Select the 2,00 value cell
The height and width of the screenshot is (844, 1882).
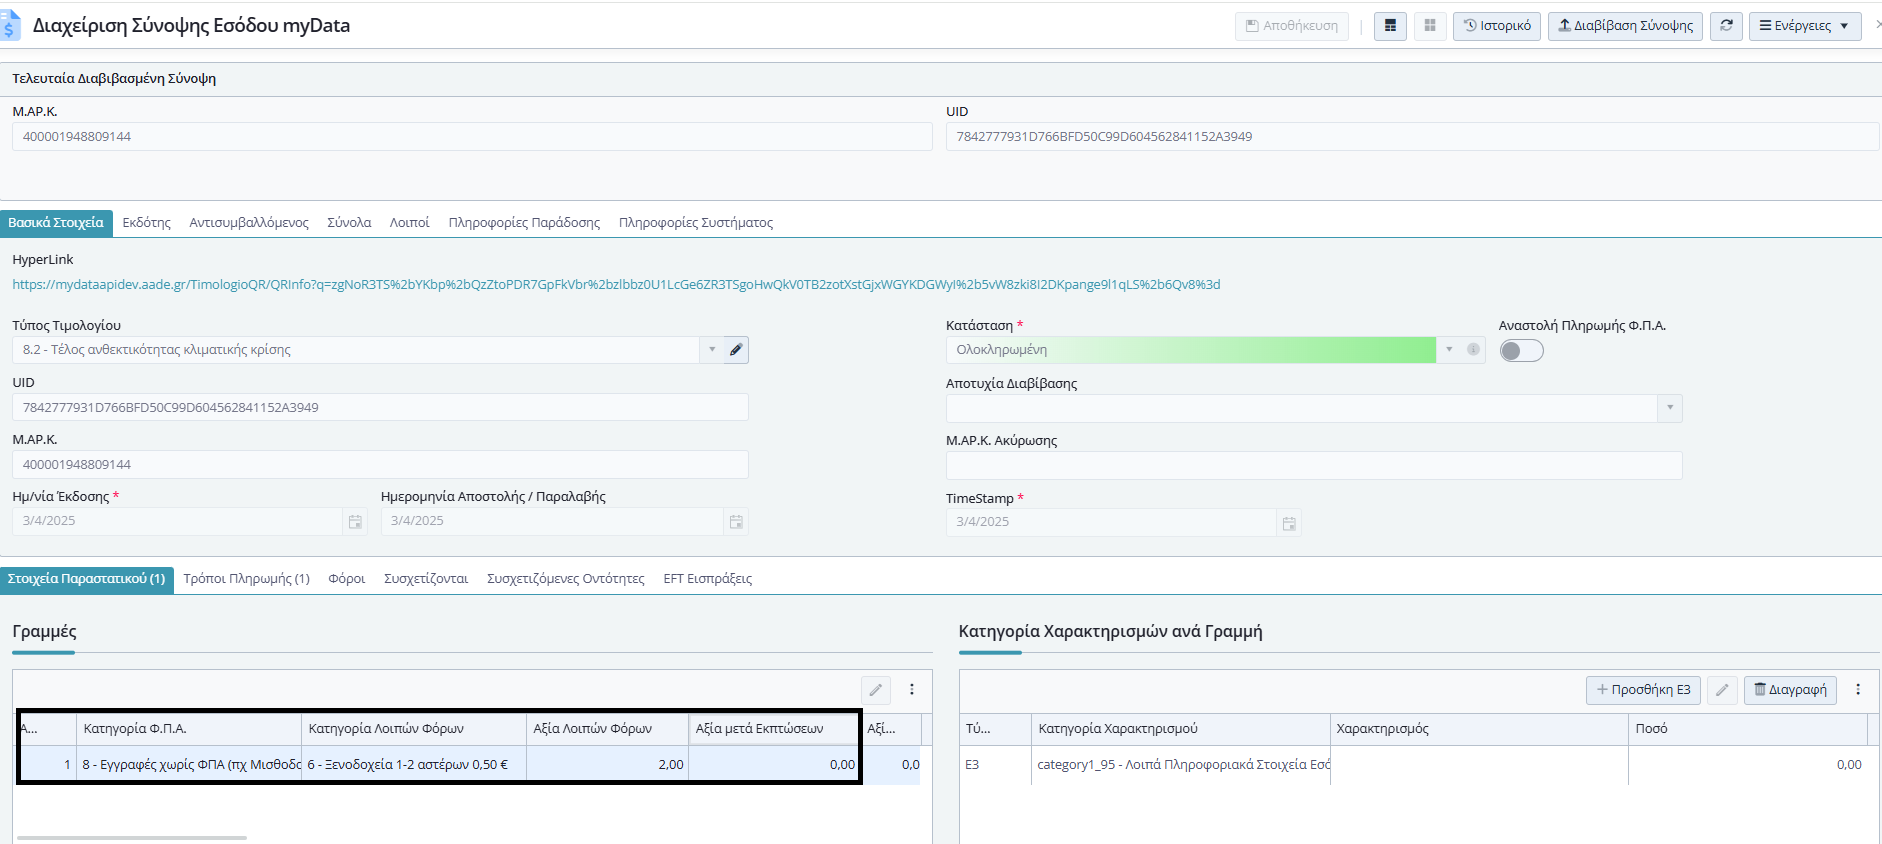pos(607,765)
